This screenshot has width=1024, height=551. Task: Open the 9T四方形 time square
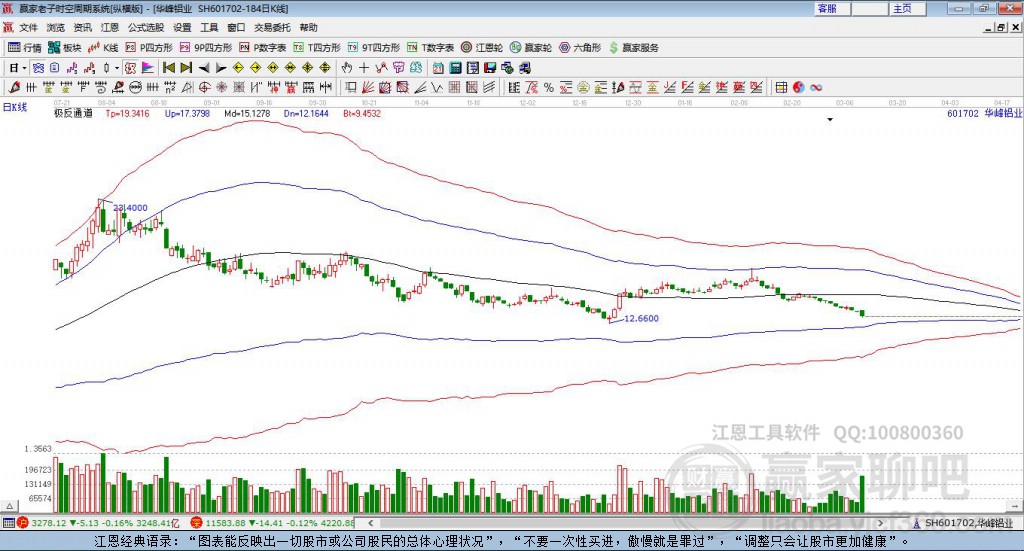pyautogui.click(x=374, y=48)
